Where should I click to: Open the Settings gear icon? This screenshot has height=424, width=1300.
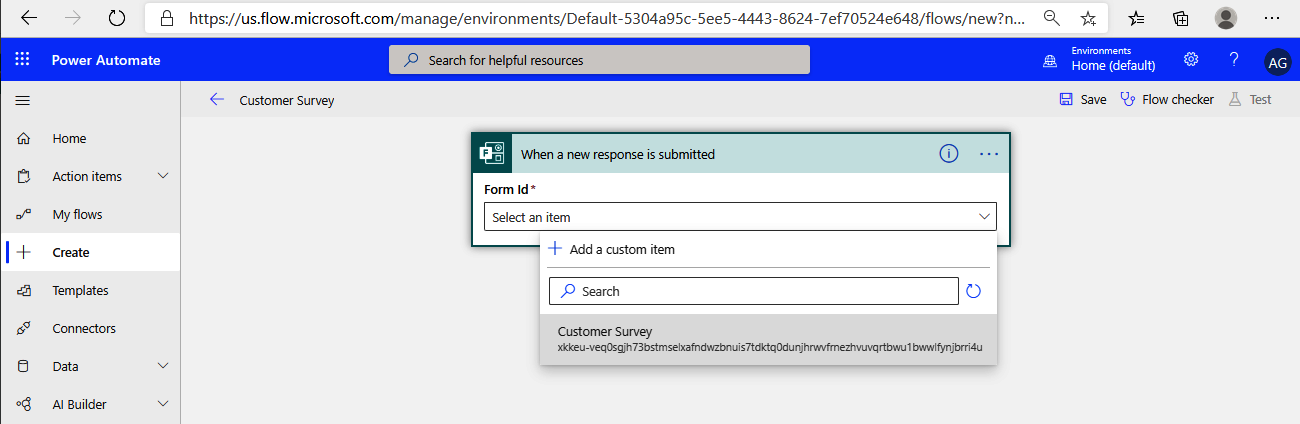tap(1191, 59)
